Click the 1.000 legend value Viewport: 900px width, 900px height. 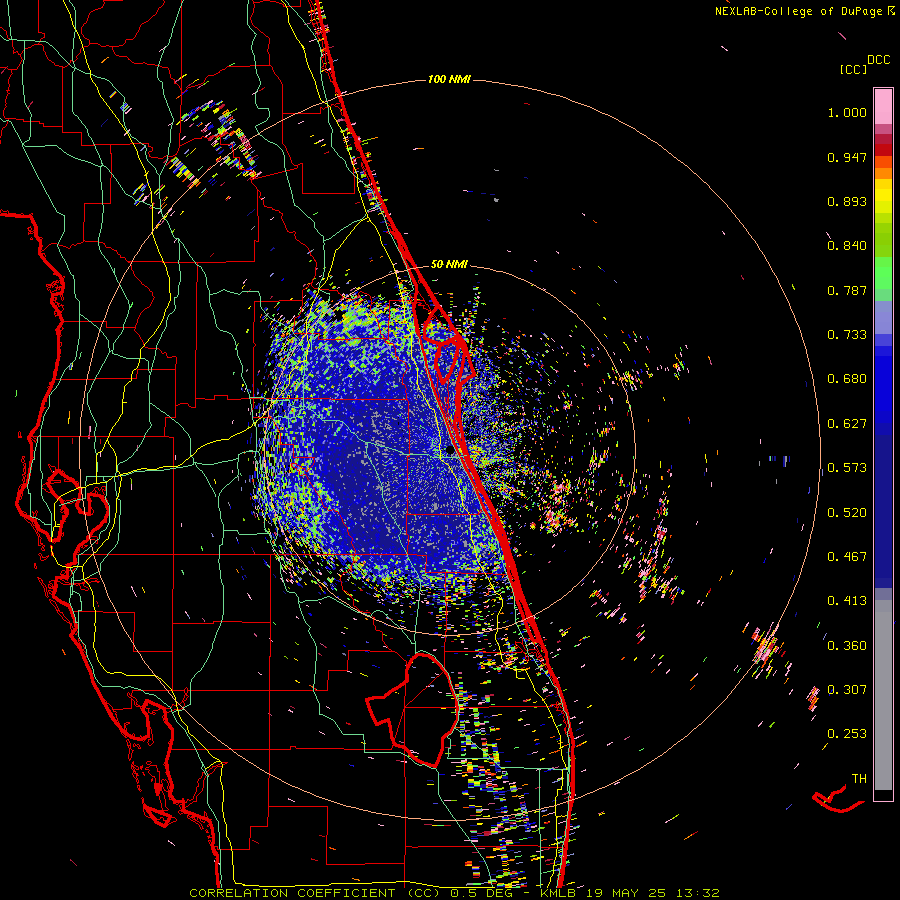coord(847,112)
